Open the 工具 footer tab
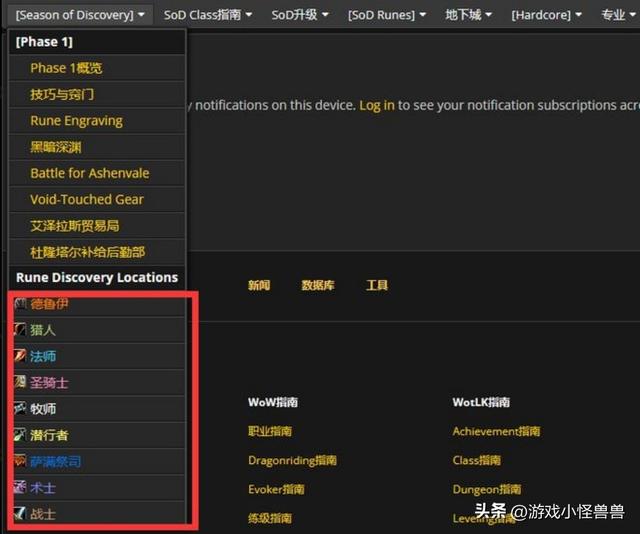This screenshot has height=534, width=640. [377, 285]
